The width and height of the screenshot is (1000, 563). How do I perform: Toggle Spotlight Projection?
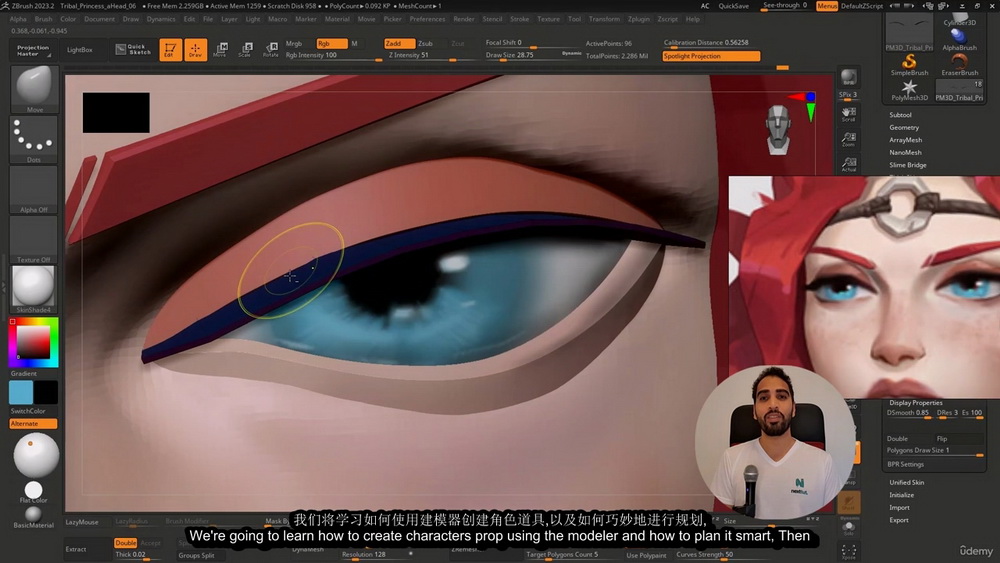[711, 56]
